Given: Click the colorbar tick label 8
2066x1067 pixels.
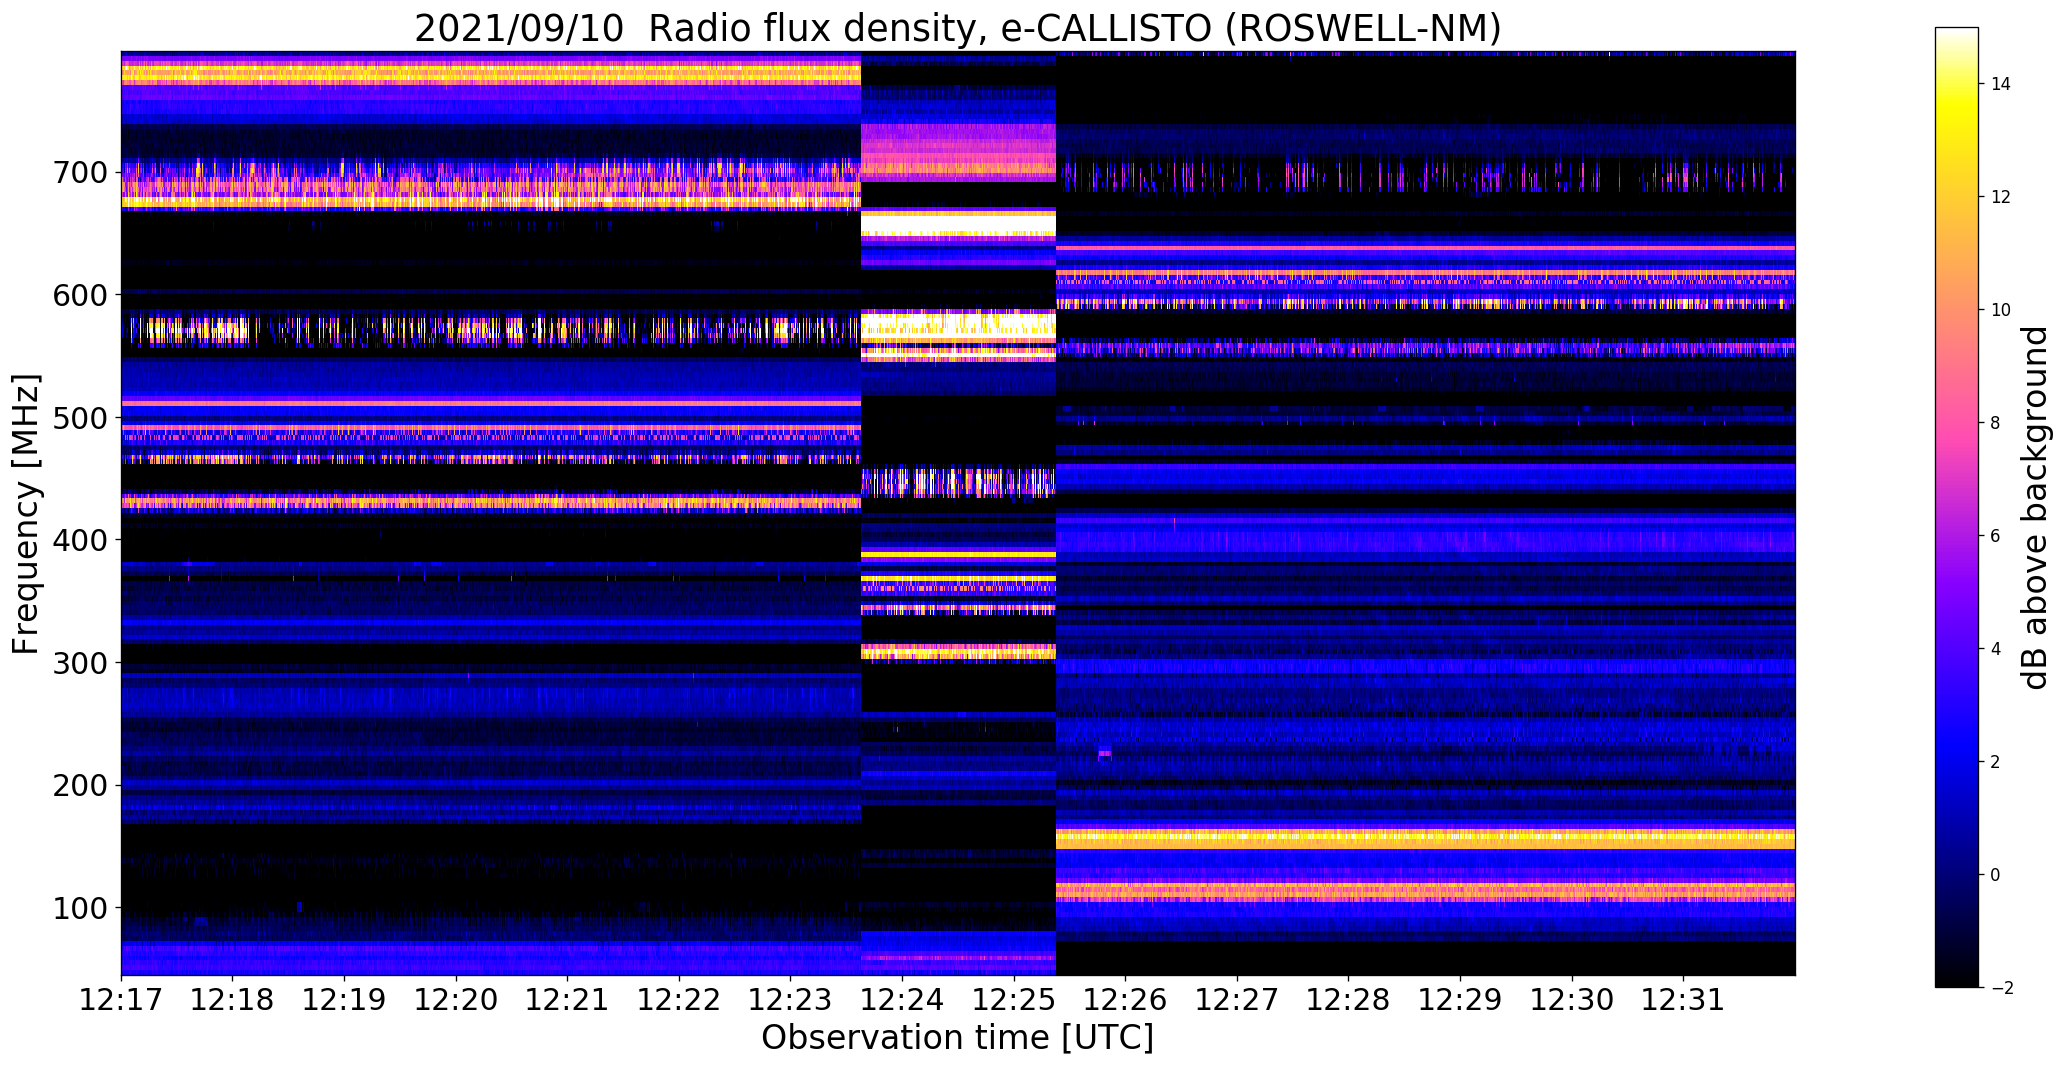Looking at the screenshot, I should [x=1996, y=423].
